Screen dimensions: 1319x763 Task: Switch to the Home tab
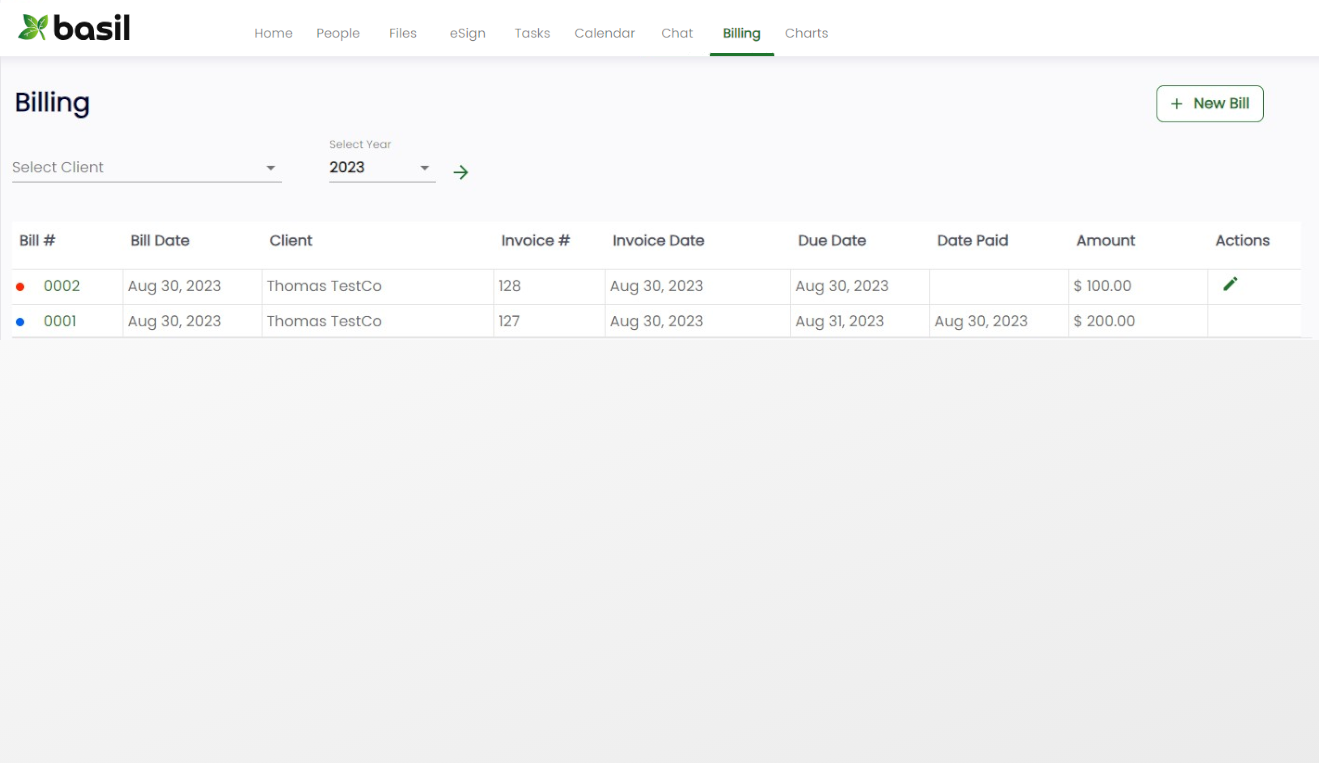[273, 33]
